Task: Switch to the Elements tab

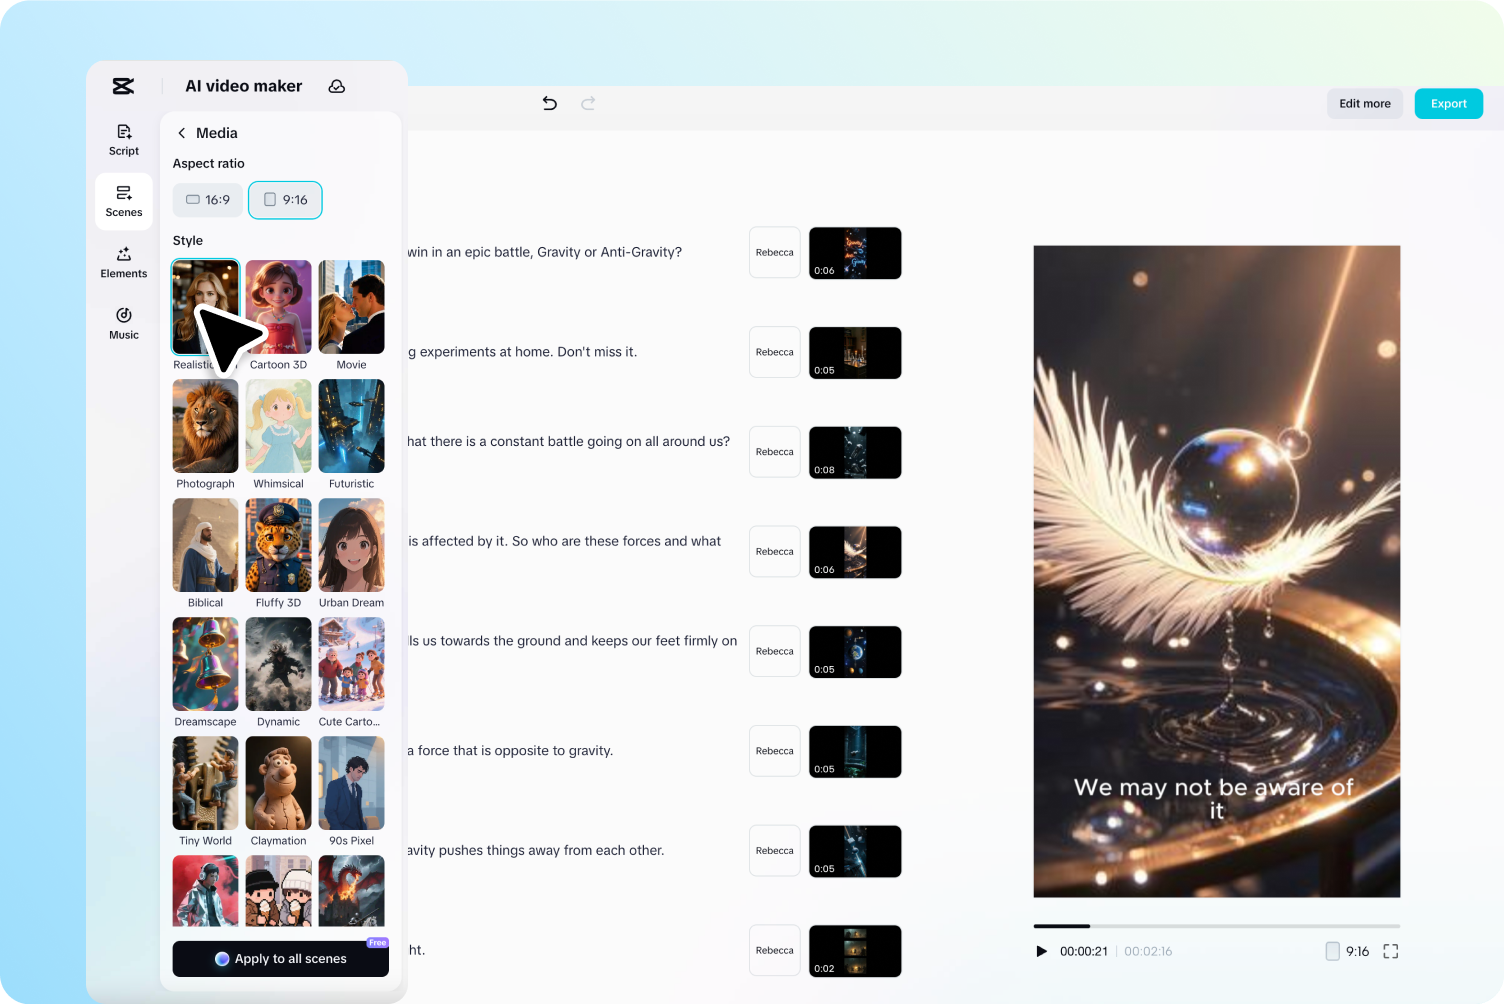Action: point(123,262)
